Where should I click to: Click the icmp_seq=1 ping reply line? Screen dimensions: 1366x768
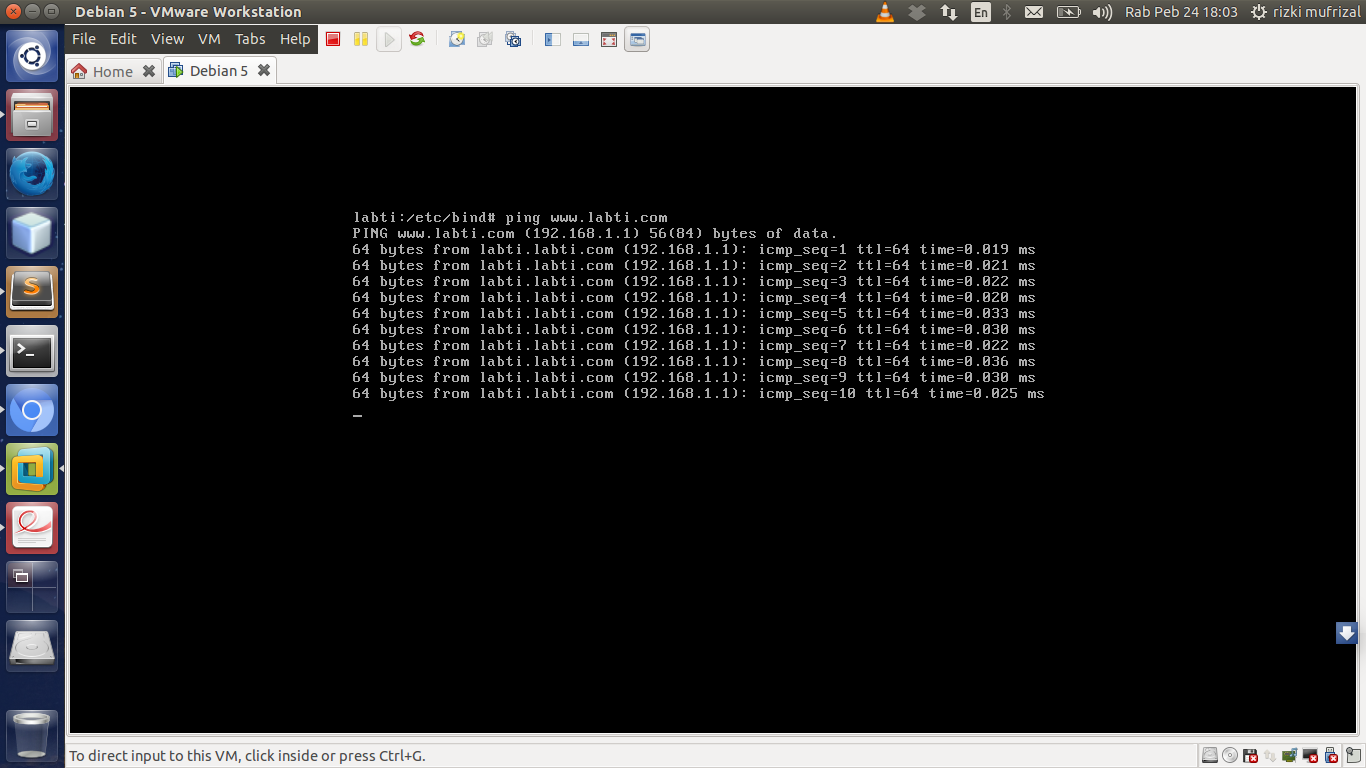(694, 249)
